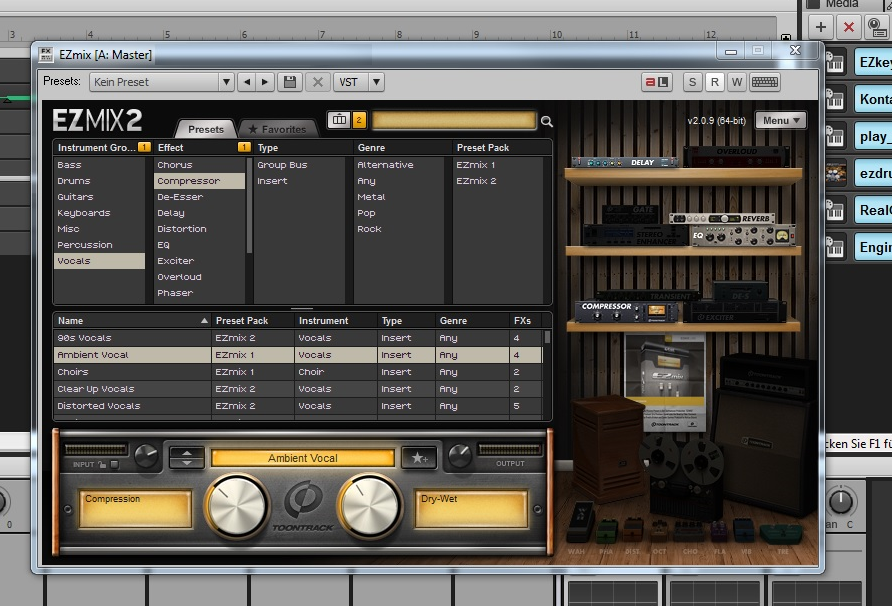Select Vocals in Instrument Group list
The width and height of the screenshot is (892, 606).
99,261
